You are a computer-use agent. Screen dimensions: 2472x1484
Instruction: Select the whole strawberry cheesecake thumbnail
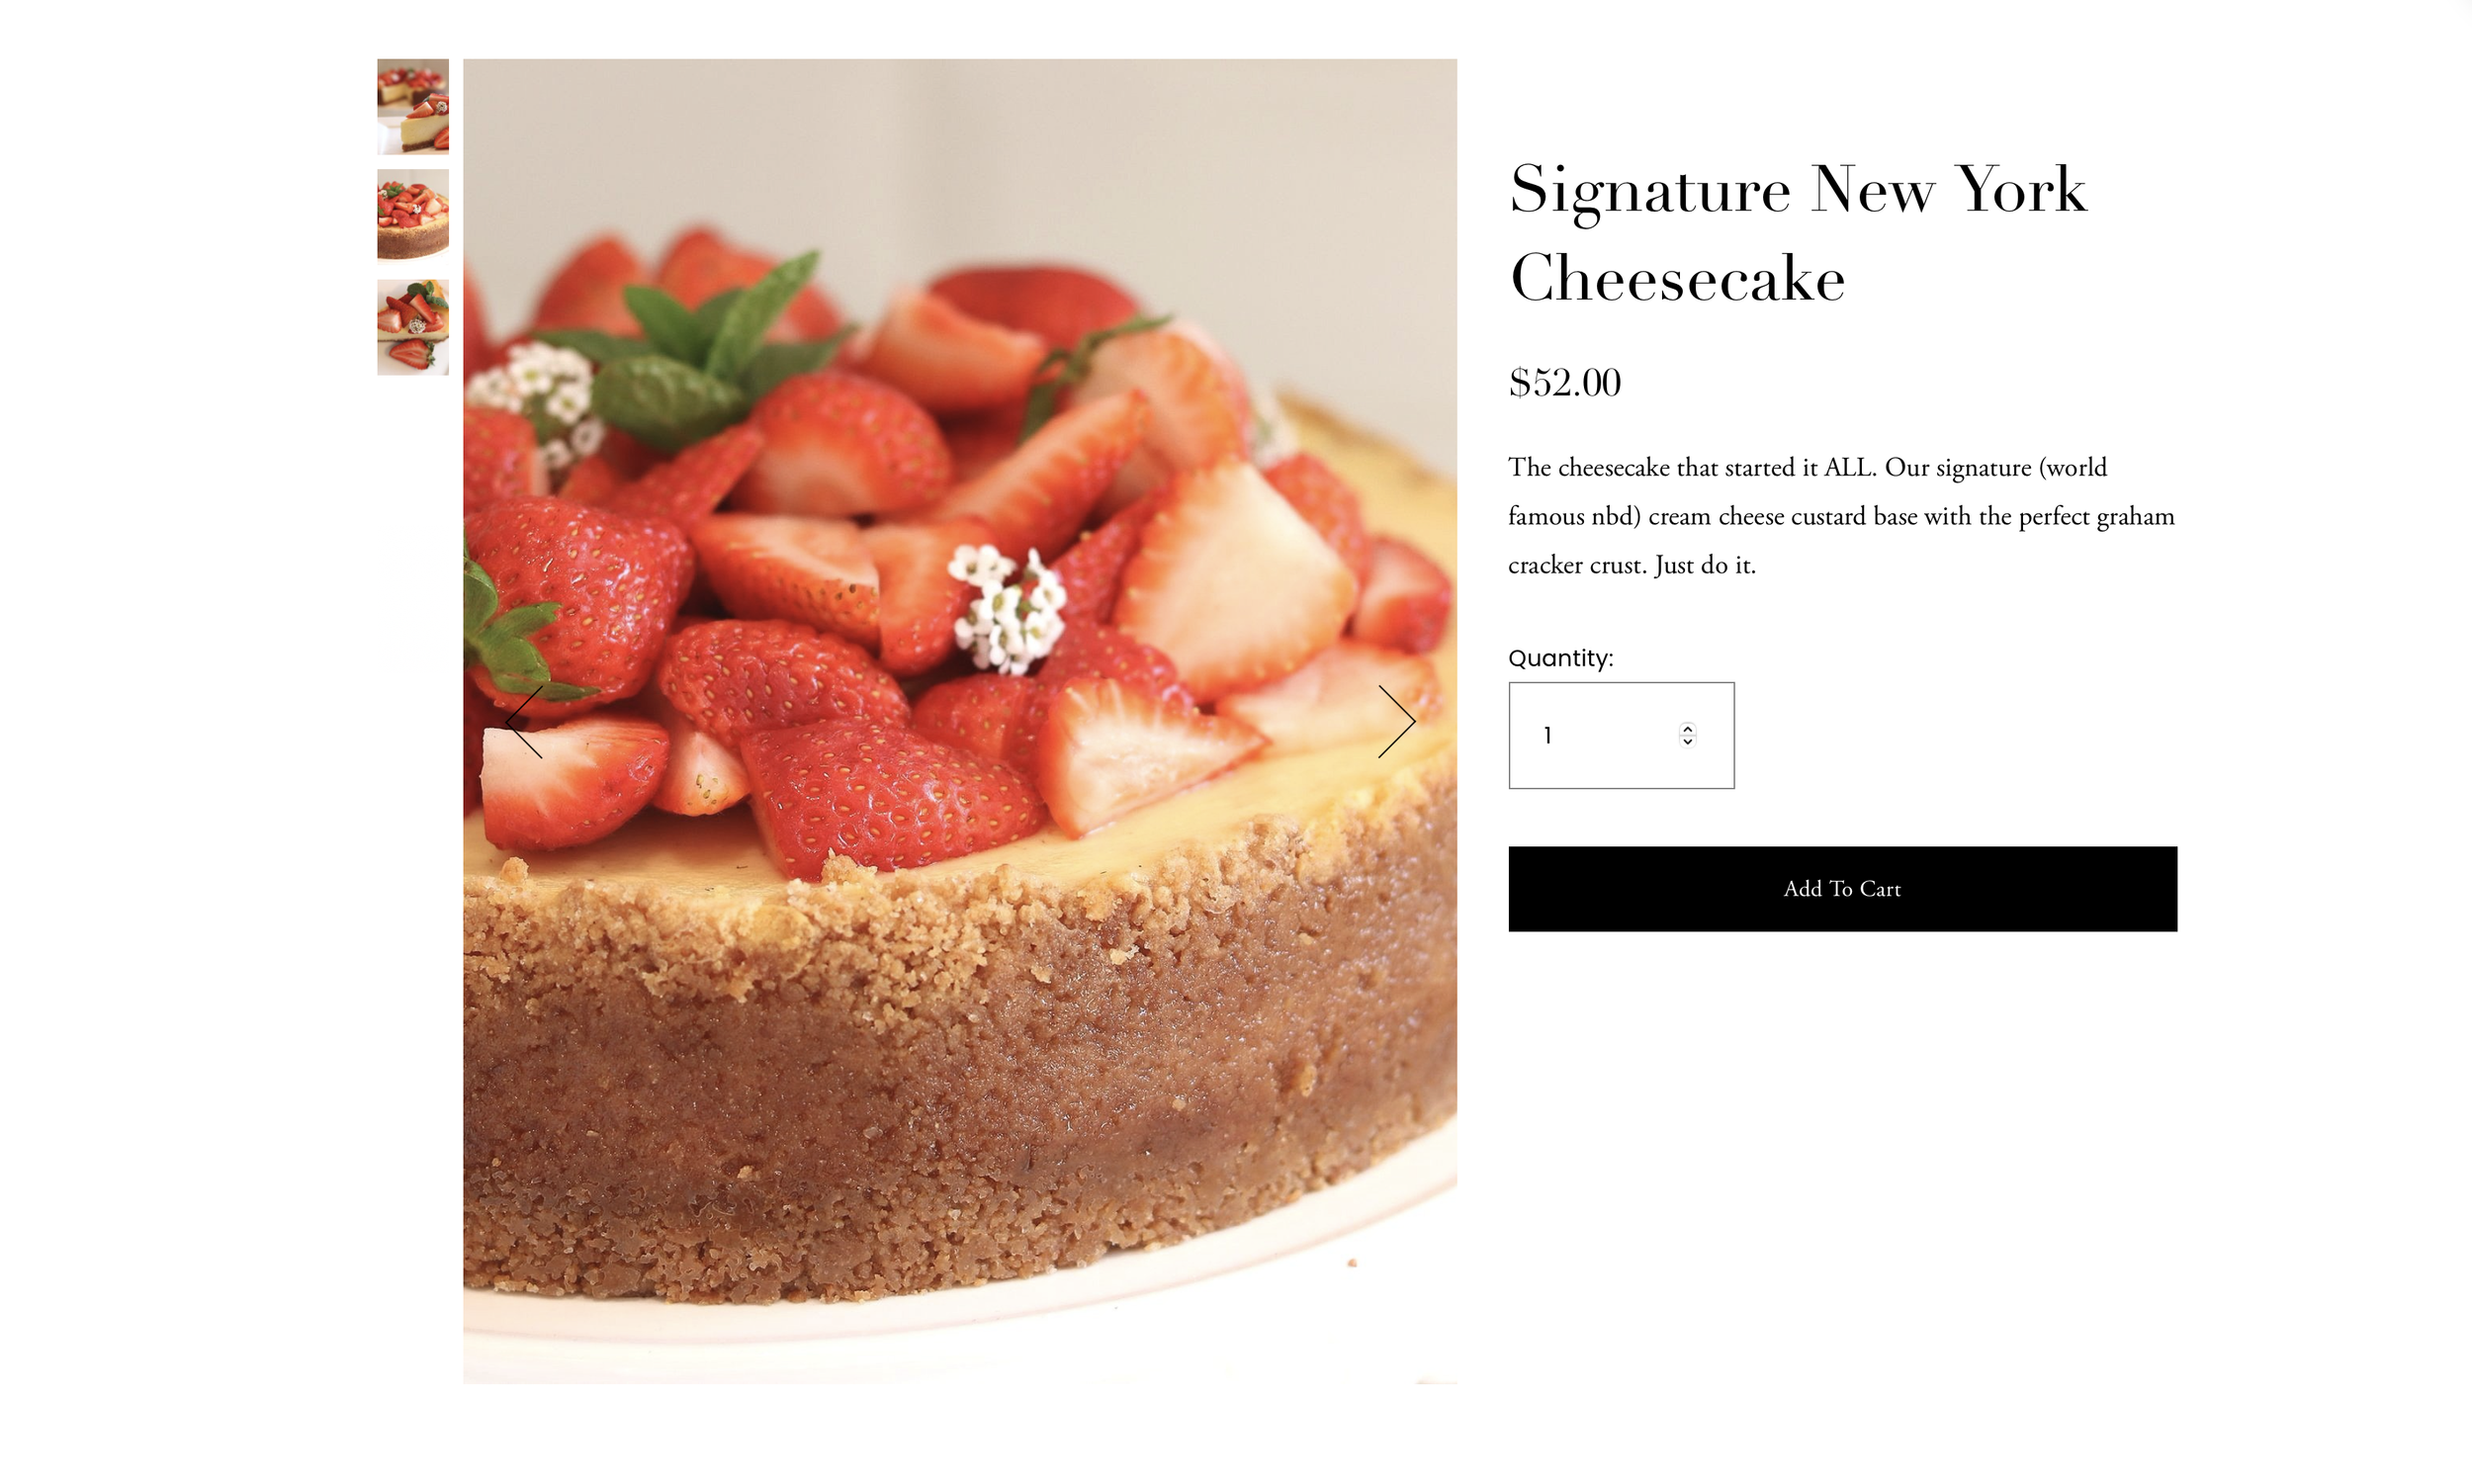click(x=412, y=214)
